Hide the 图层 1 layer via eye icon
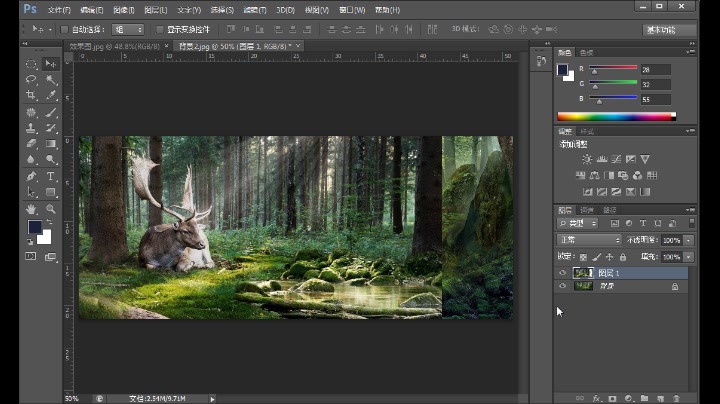Screen dimensions: 720x404 coord(562,273)
